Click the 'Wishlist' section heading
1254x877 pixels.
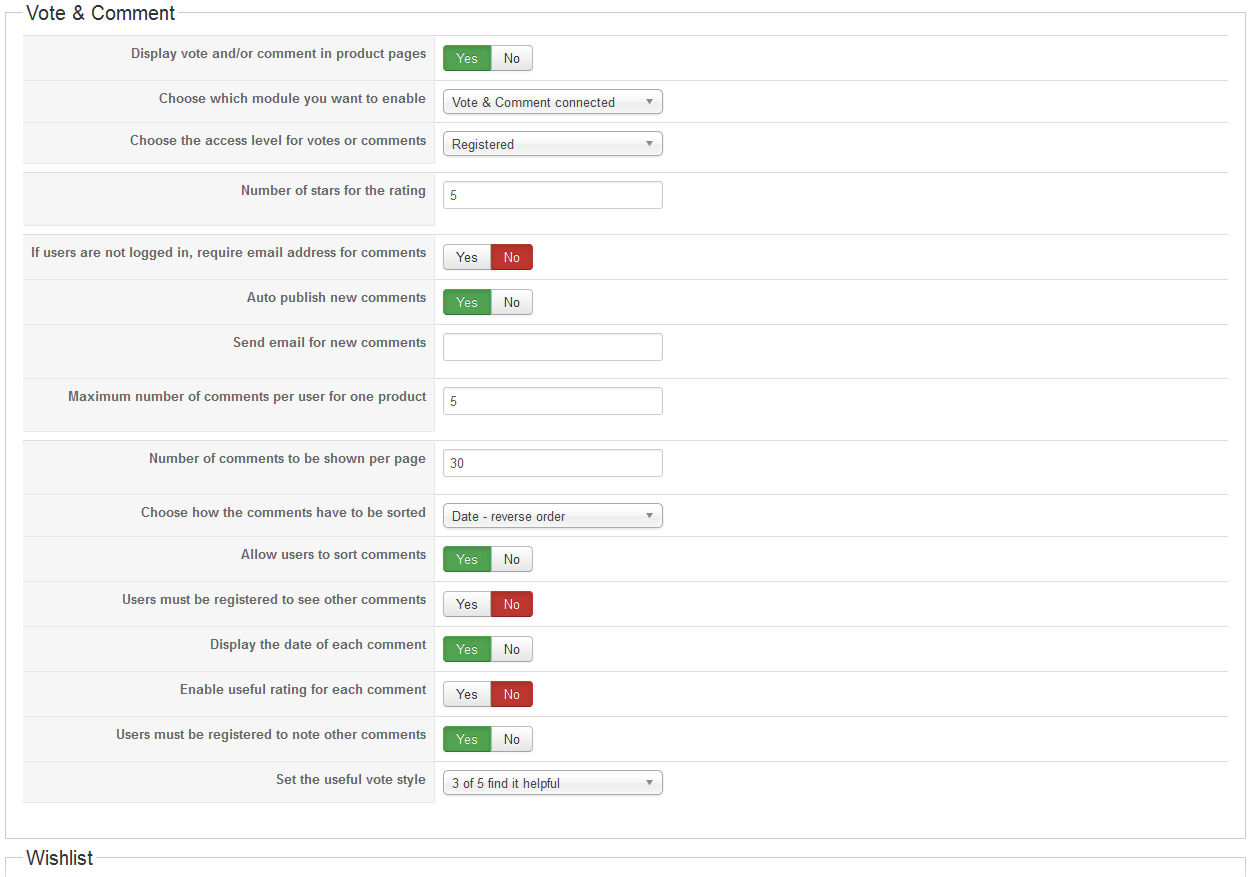tap(60, 858)
